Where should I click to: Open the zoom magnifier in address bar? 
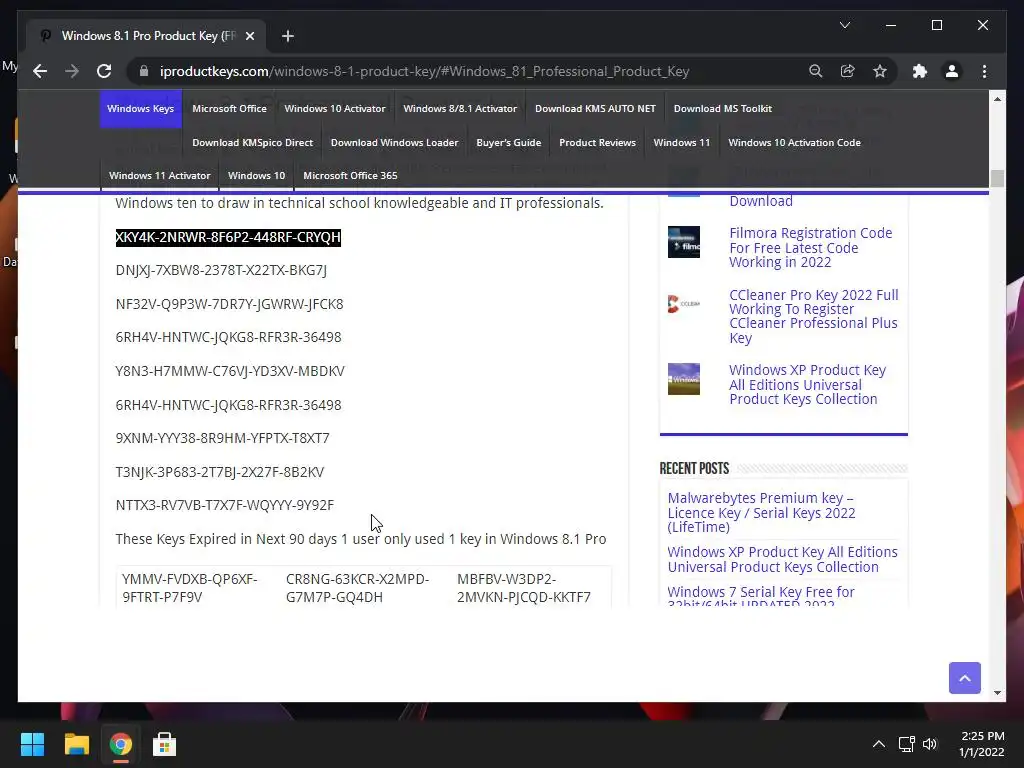click(815, 71)
